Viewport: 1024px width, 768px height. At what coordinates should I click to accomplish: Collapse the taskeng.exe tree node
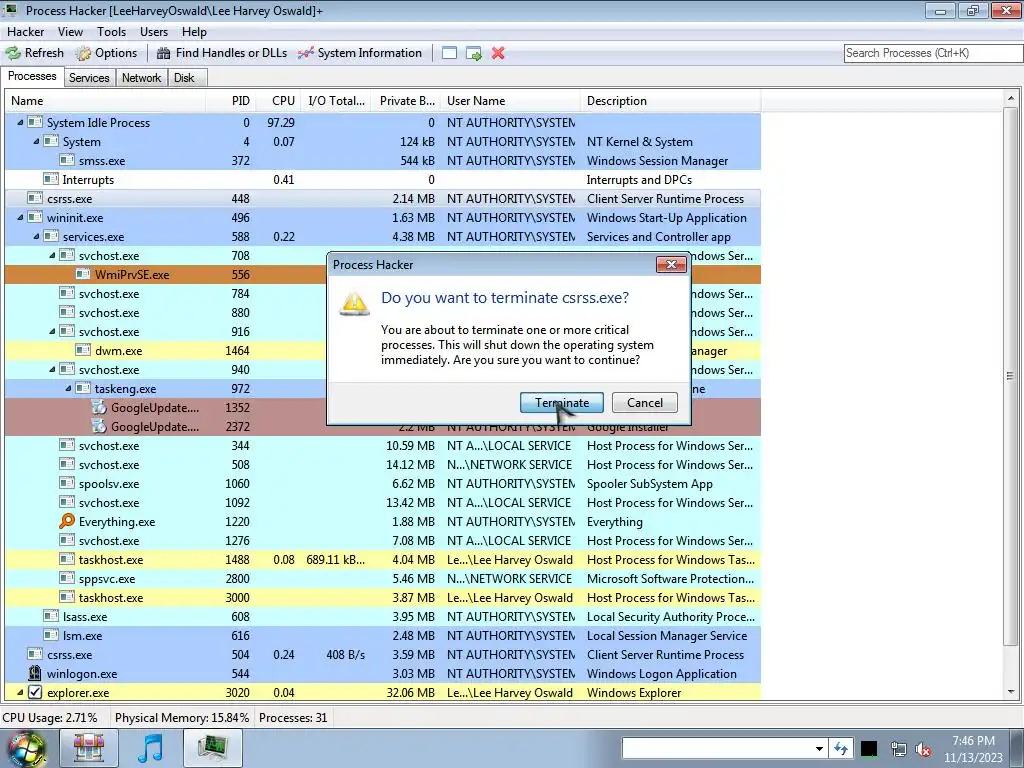pyautogui.click(x=68, y=388)
